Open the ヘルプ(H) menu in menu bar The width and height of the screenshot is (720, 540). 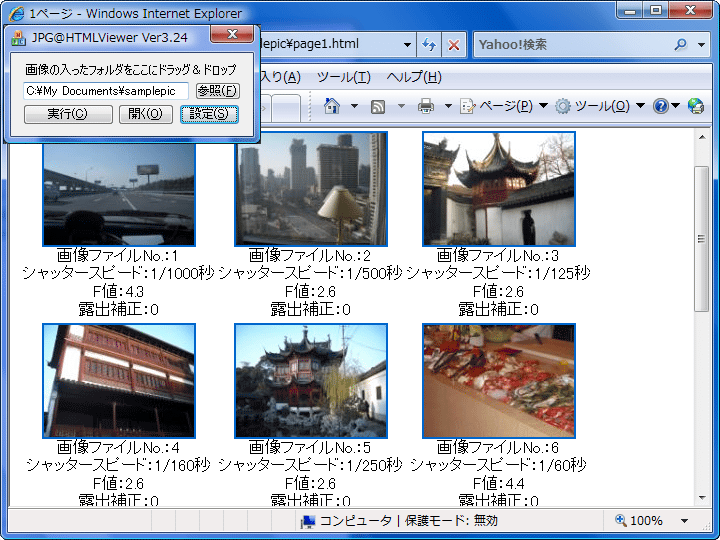(414, 77)
